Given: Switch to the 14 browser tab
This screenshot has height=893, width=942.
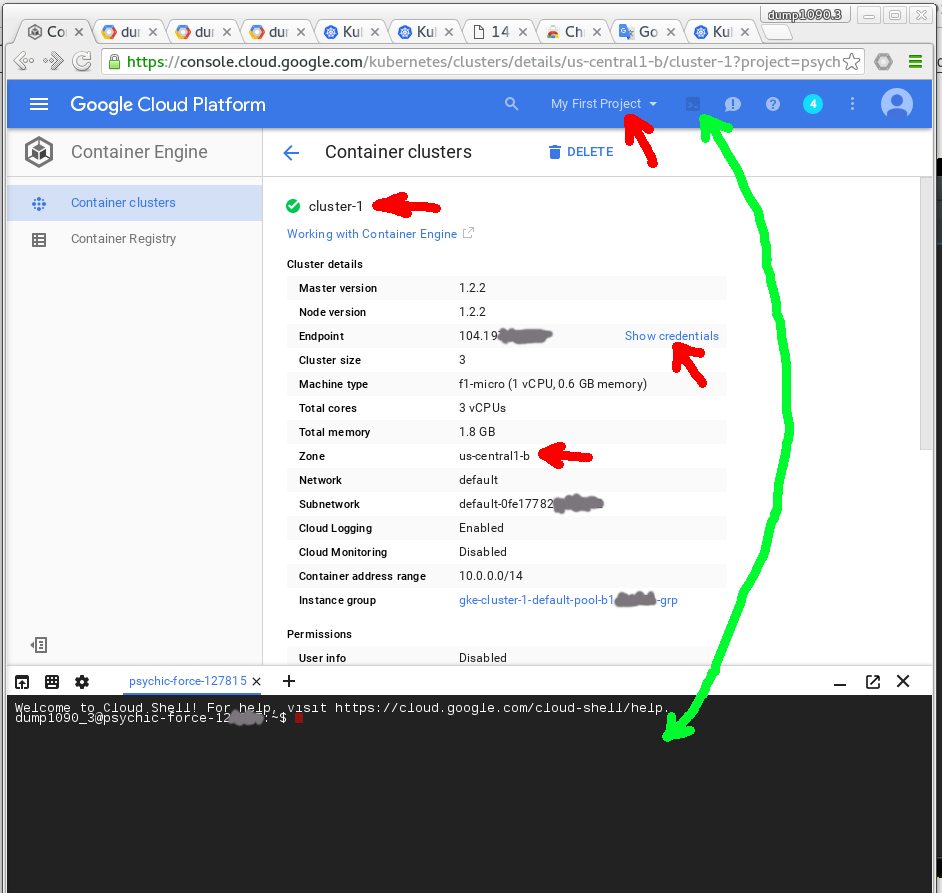Looking at the screenshot, I should [500, 32].
